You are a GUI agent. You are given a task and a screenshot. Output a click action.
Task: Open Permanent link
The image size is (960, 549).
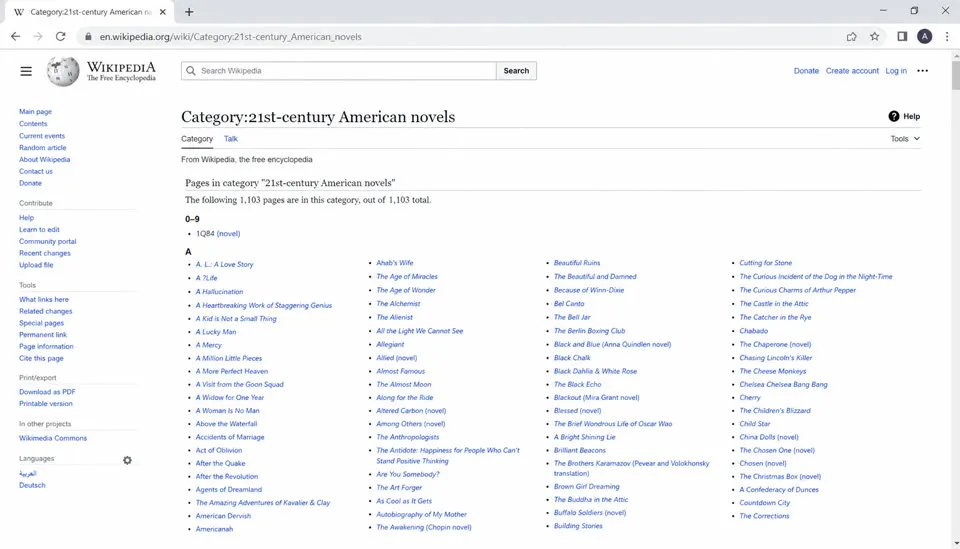click(43, 335)
